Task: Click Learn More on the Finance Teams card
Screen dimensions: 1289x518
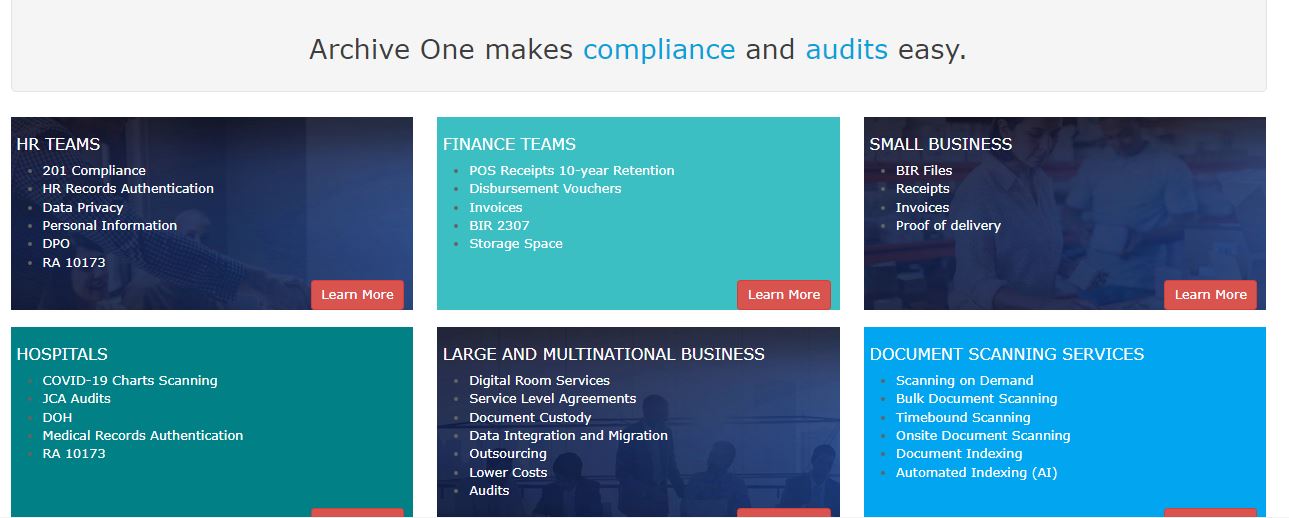Action: [784, 295]
